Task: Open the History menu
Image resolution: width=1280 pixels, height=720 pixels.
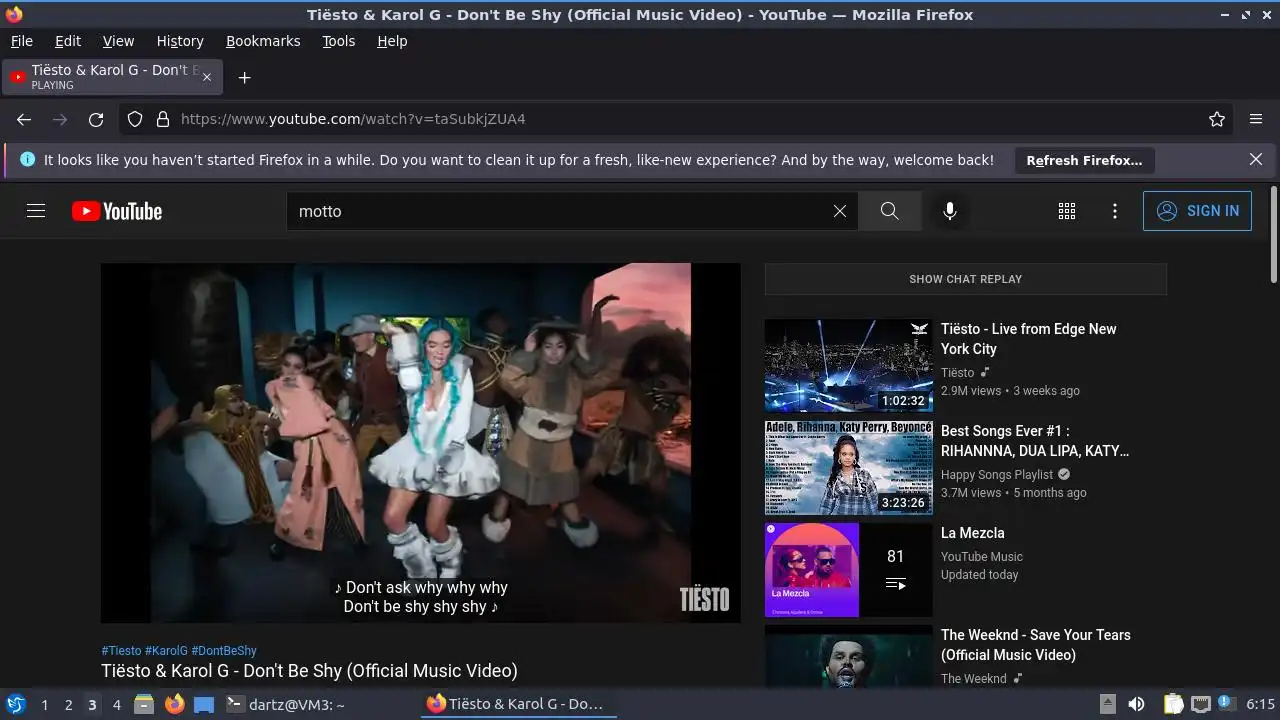Action: pyautogui.click(x=180, y=41)
